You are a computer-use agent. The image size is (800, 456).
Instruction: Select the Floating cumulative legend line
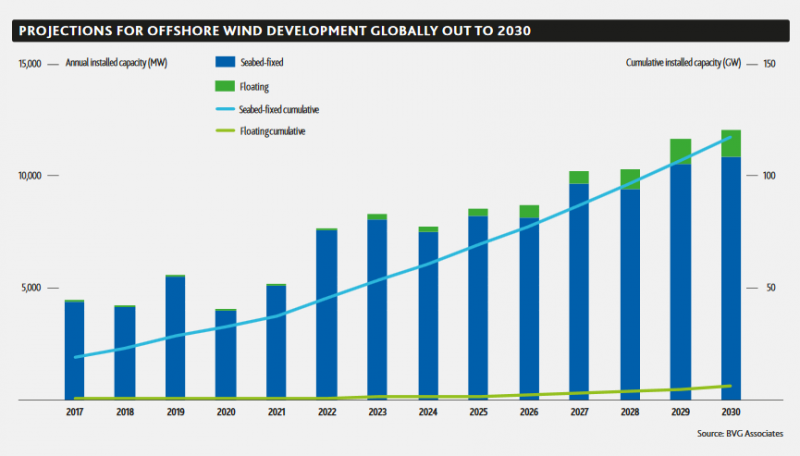tap(225, 131)
